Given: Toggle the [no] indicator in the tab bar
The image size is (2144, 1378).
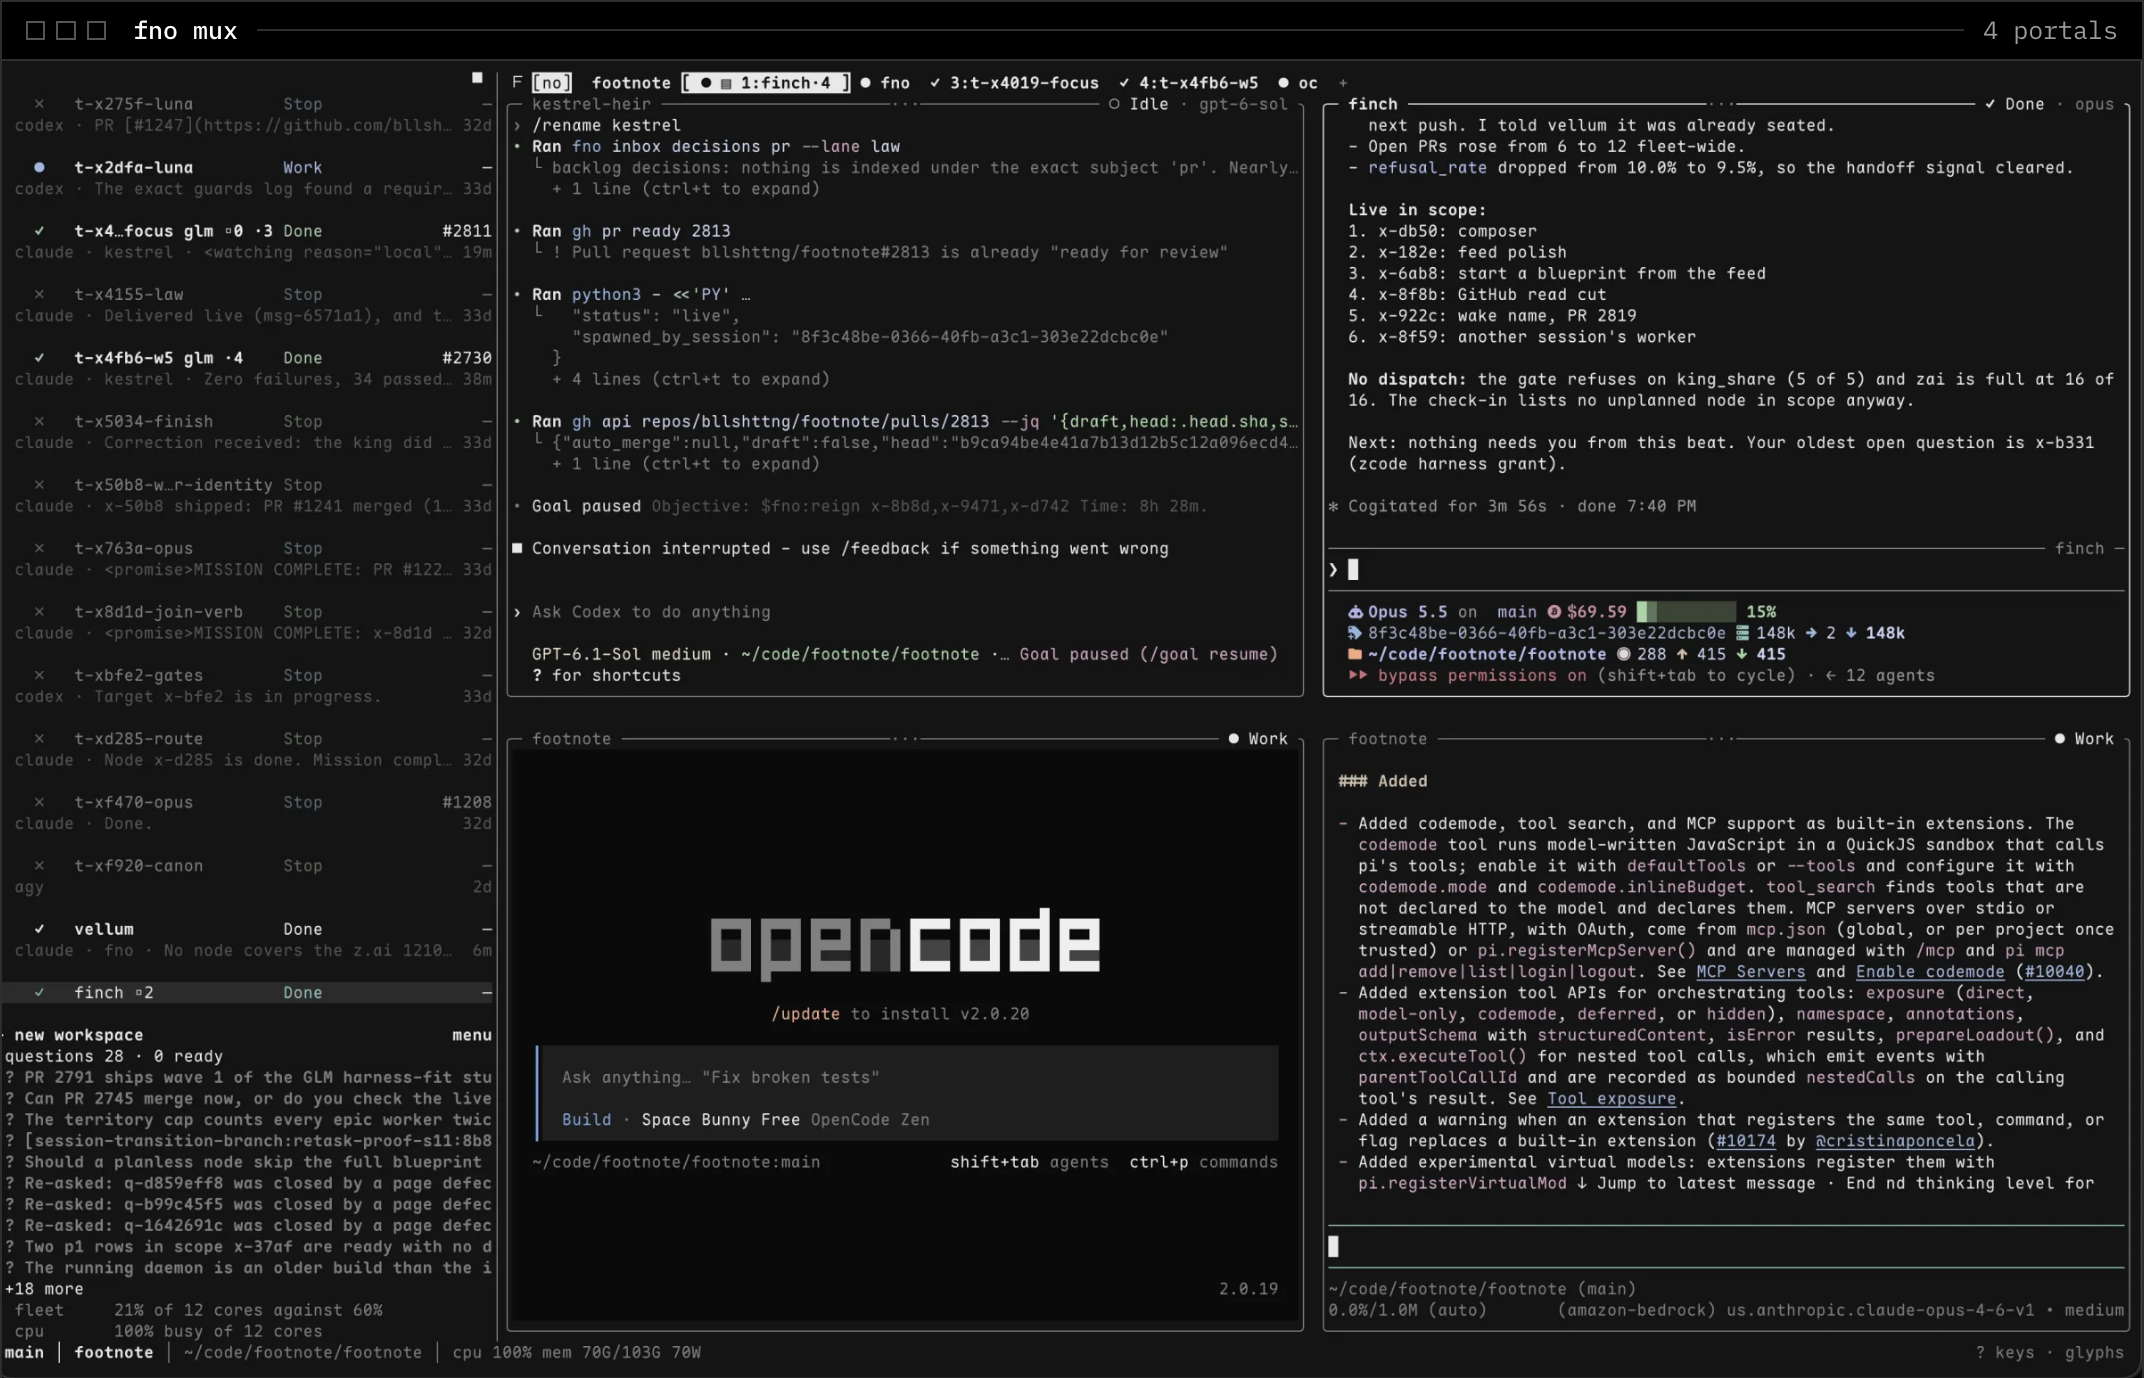Looking at the screenshot, I should coord(551,83).
